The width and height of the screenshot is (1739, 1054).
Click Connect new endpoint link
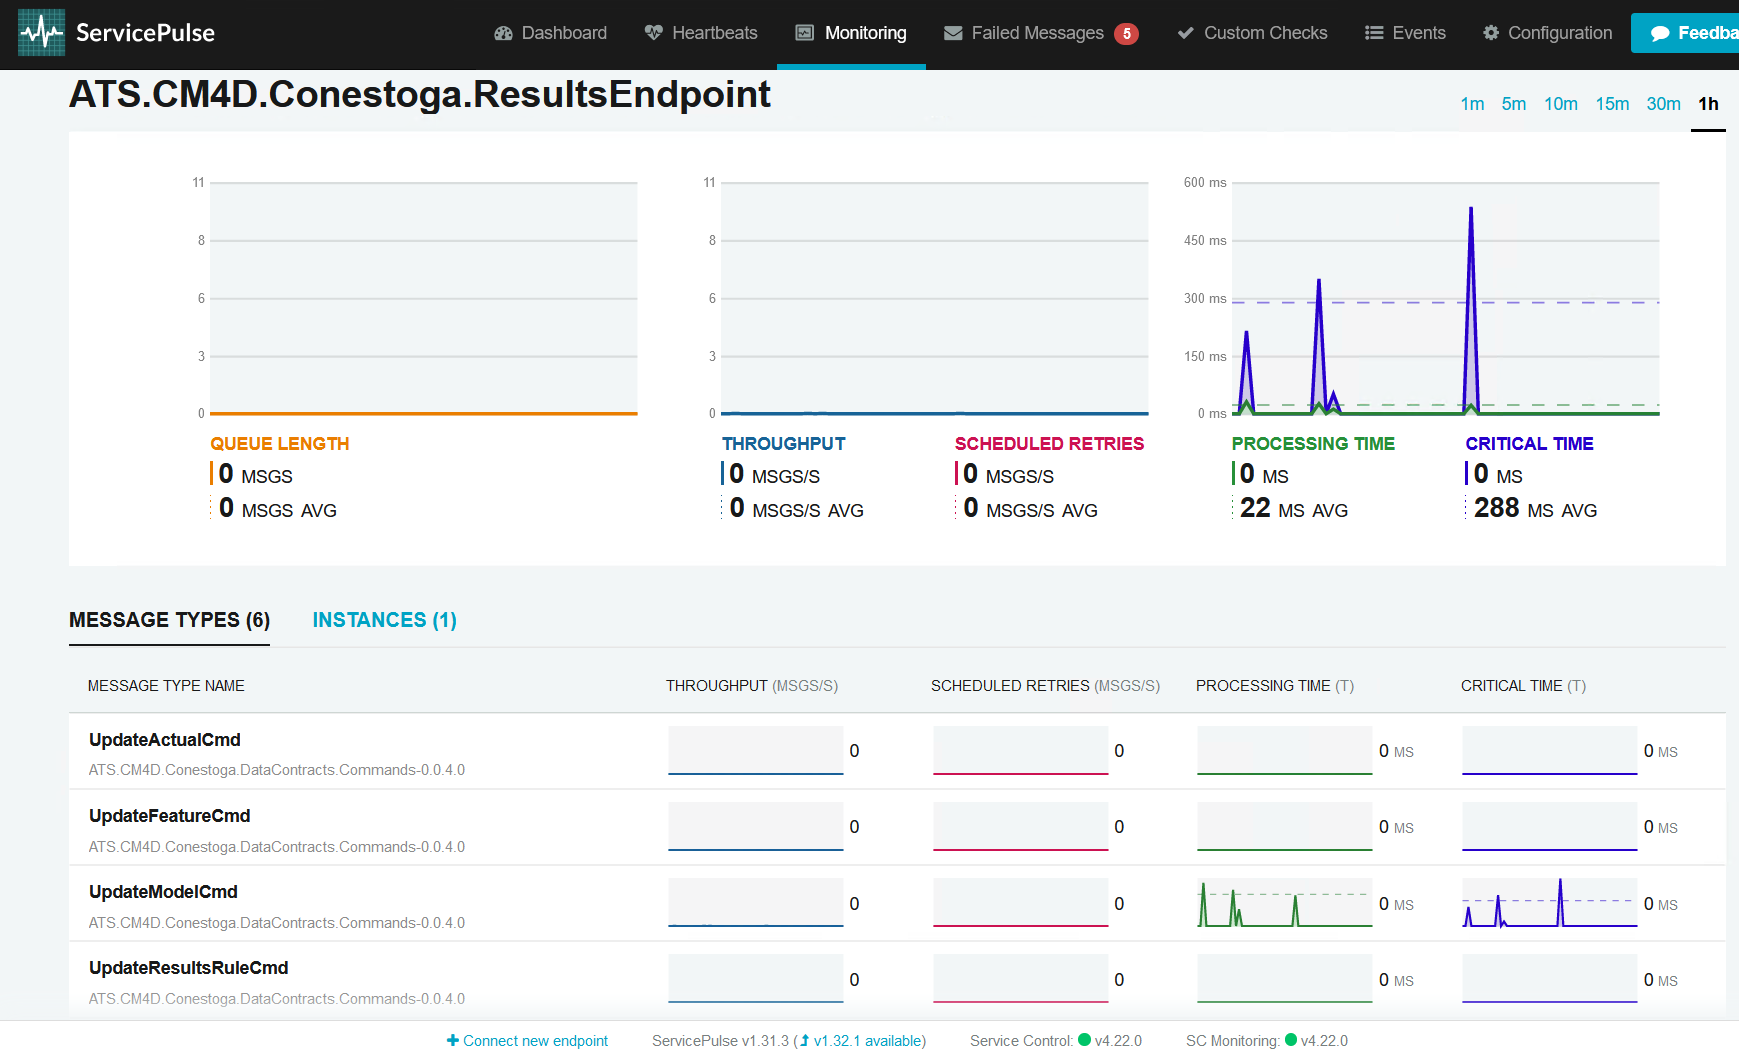[527, 1041]
